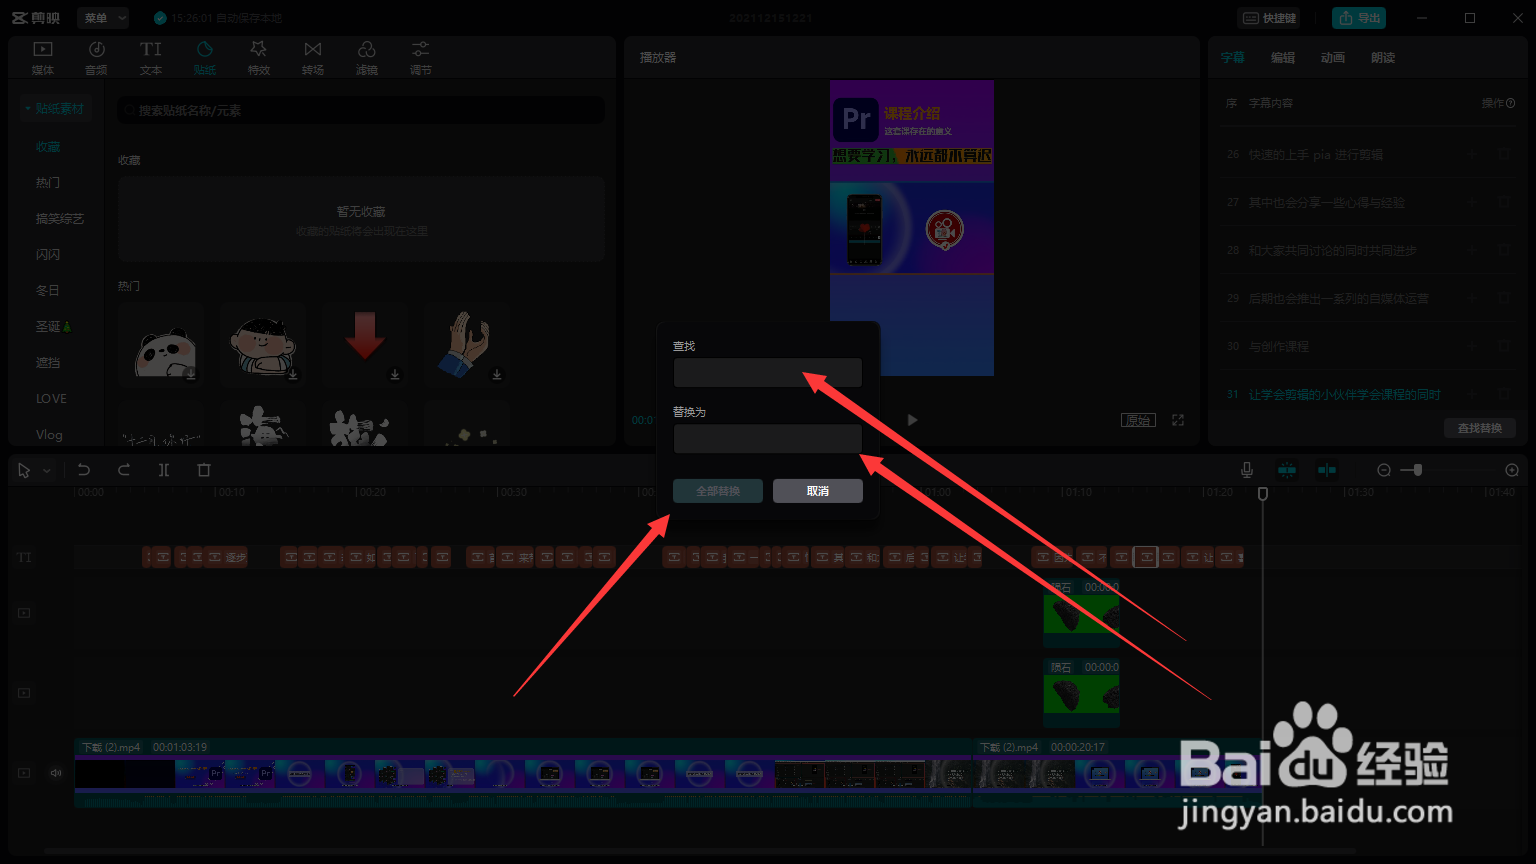Download the clapping hands sticker
This screenshot has width=1536, height=864.
coord(497,374)
